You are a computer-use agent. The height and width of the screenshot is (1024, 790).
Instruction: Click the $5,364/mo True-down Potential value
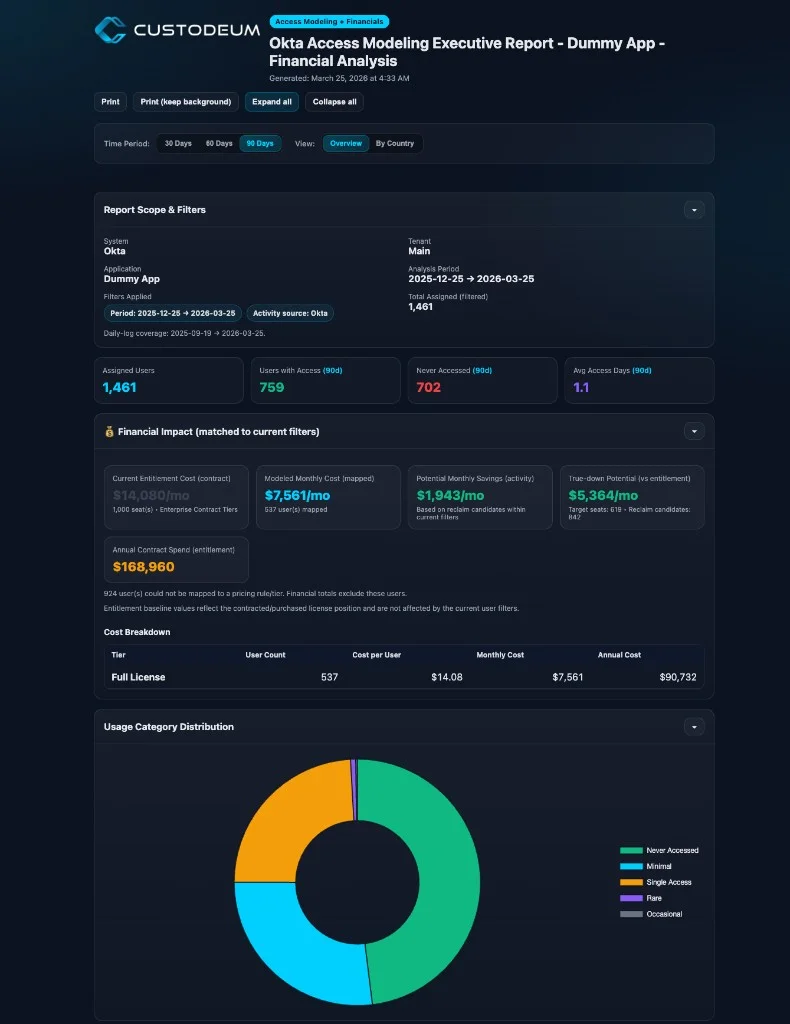pyautogui.click(x=603, y=496)
